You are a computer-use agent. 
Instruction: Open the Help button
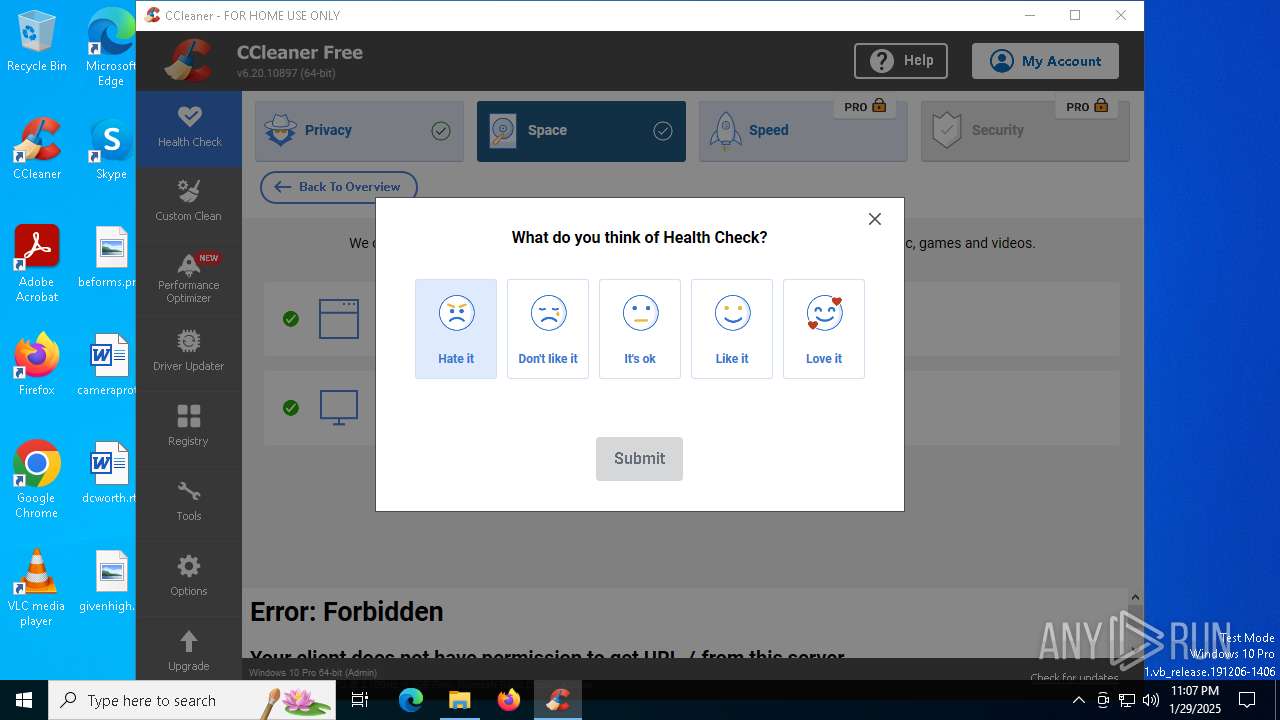[901, 61]
